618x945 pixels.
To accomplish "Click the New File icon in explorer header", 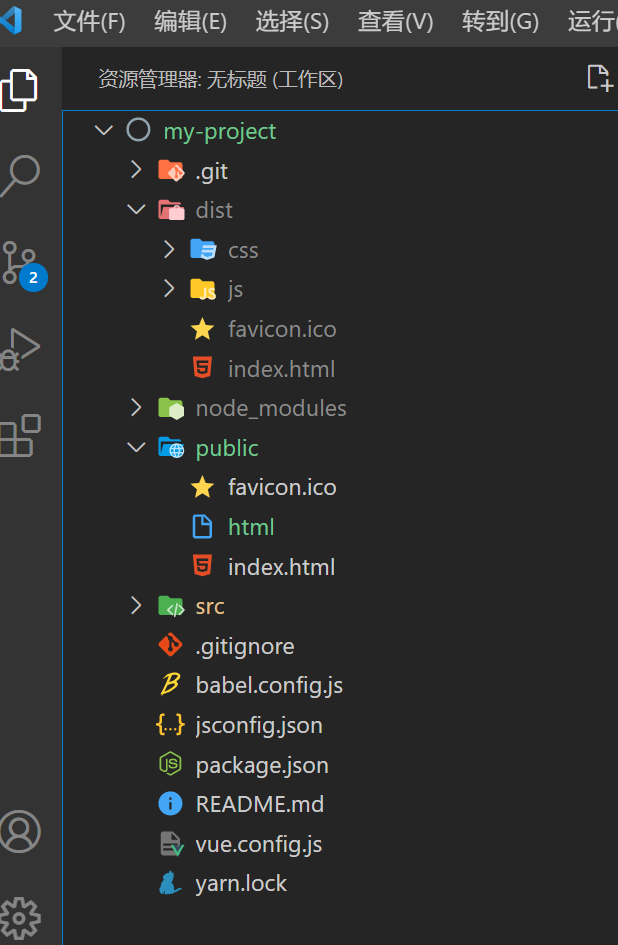I will pos(598,79).
